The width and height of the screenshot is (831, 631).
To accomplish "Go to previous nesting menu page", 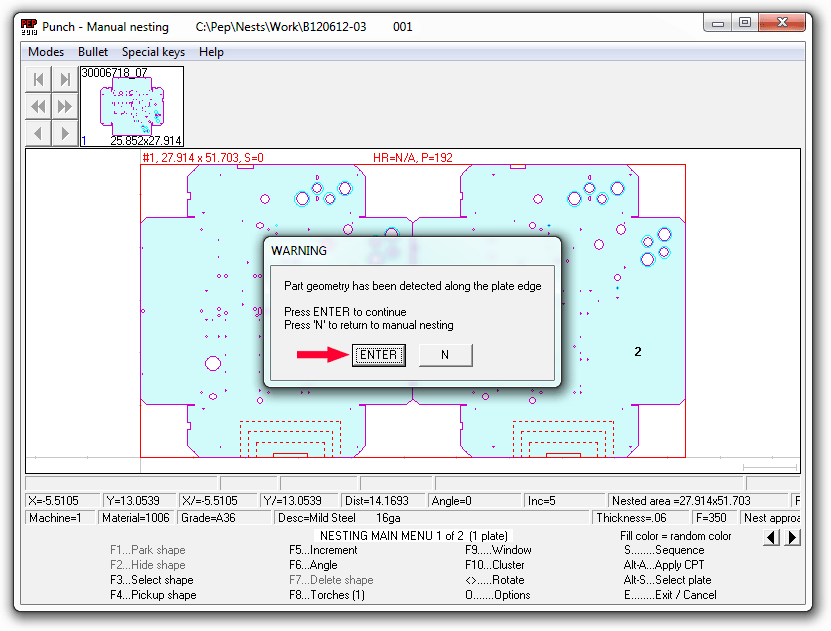I will 771,538.
